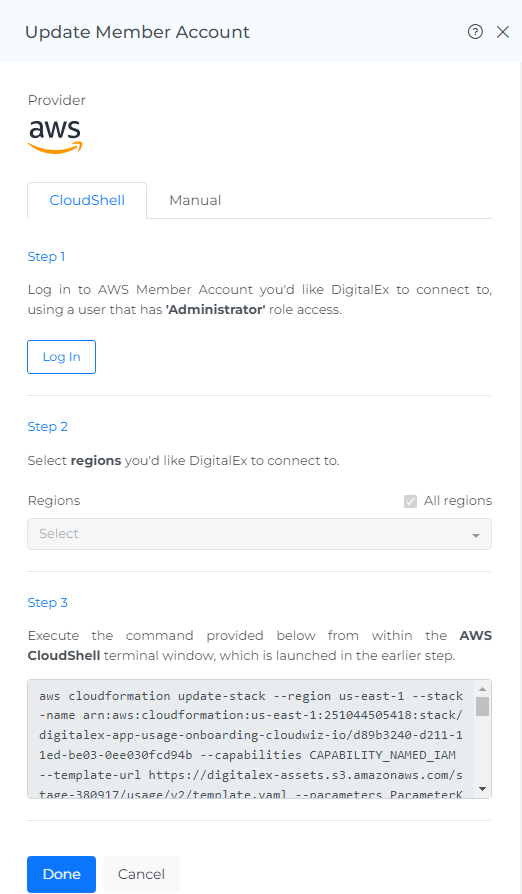Click the Cancel button

click(141, 874)
